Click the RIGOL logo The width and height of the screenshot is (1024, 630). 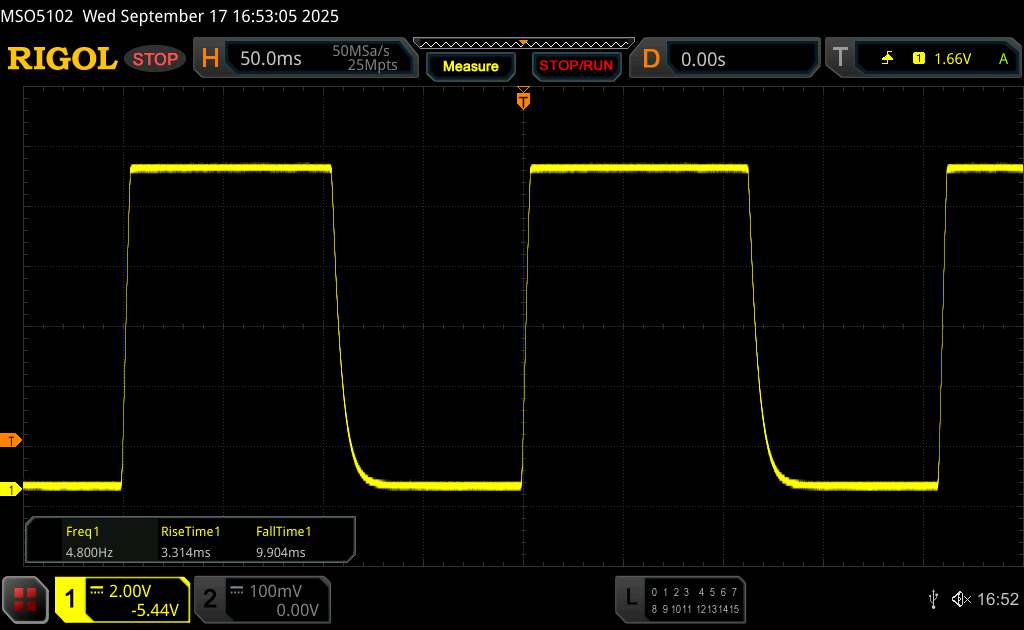pos(62,59)
